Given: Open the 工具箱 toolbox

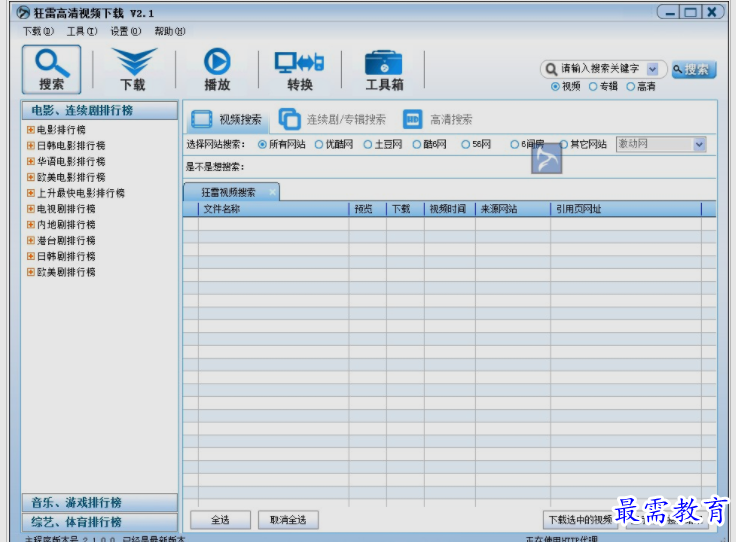Looking at the screenshot, I should click(x=384, y=70).
